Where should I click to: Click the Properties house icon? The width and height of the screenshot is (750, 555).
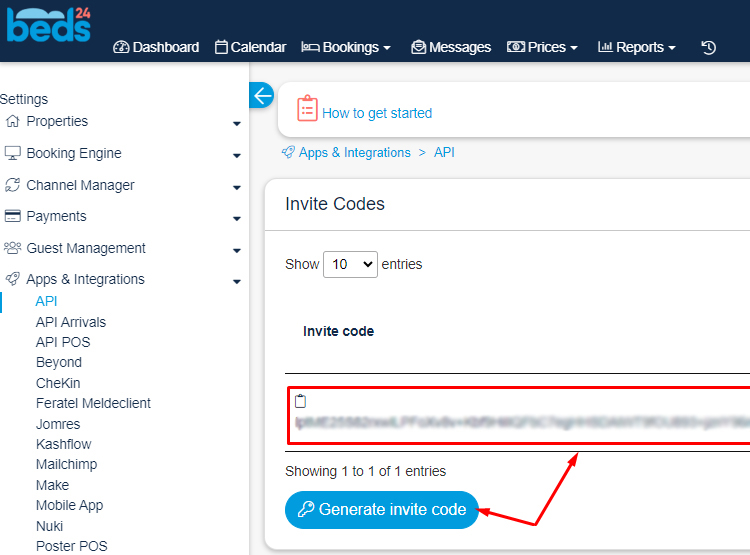pyautogui.click(x=12, y=121)
